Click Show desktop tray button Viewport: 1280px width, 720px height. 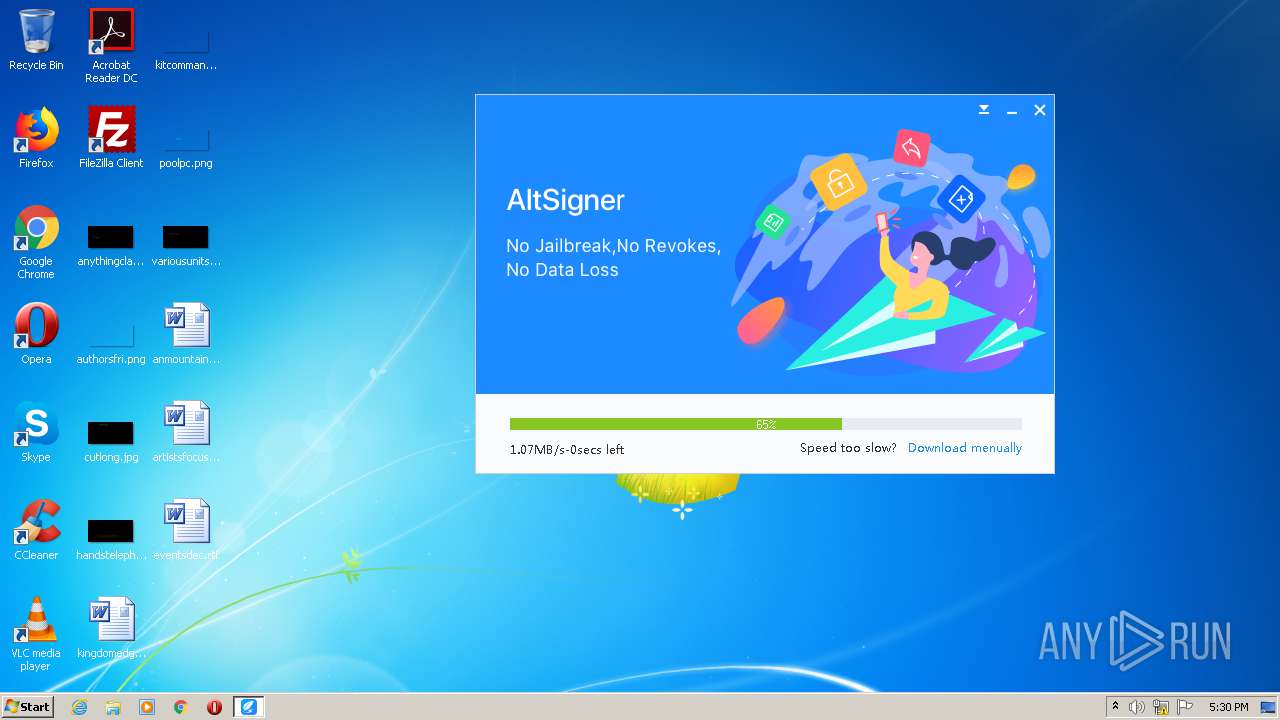(x=1269, y=707)
